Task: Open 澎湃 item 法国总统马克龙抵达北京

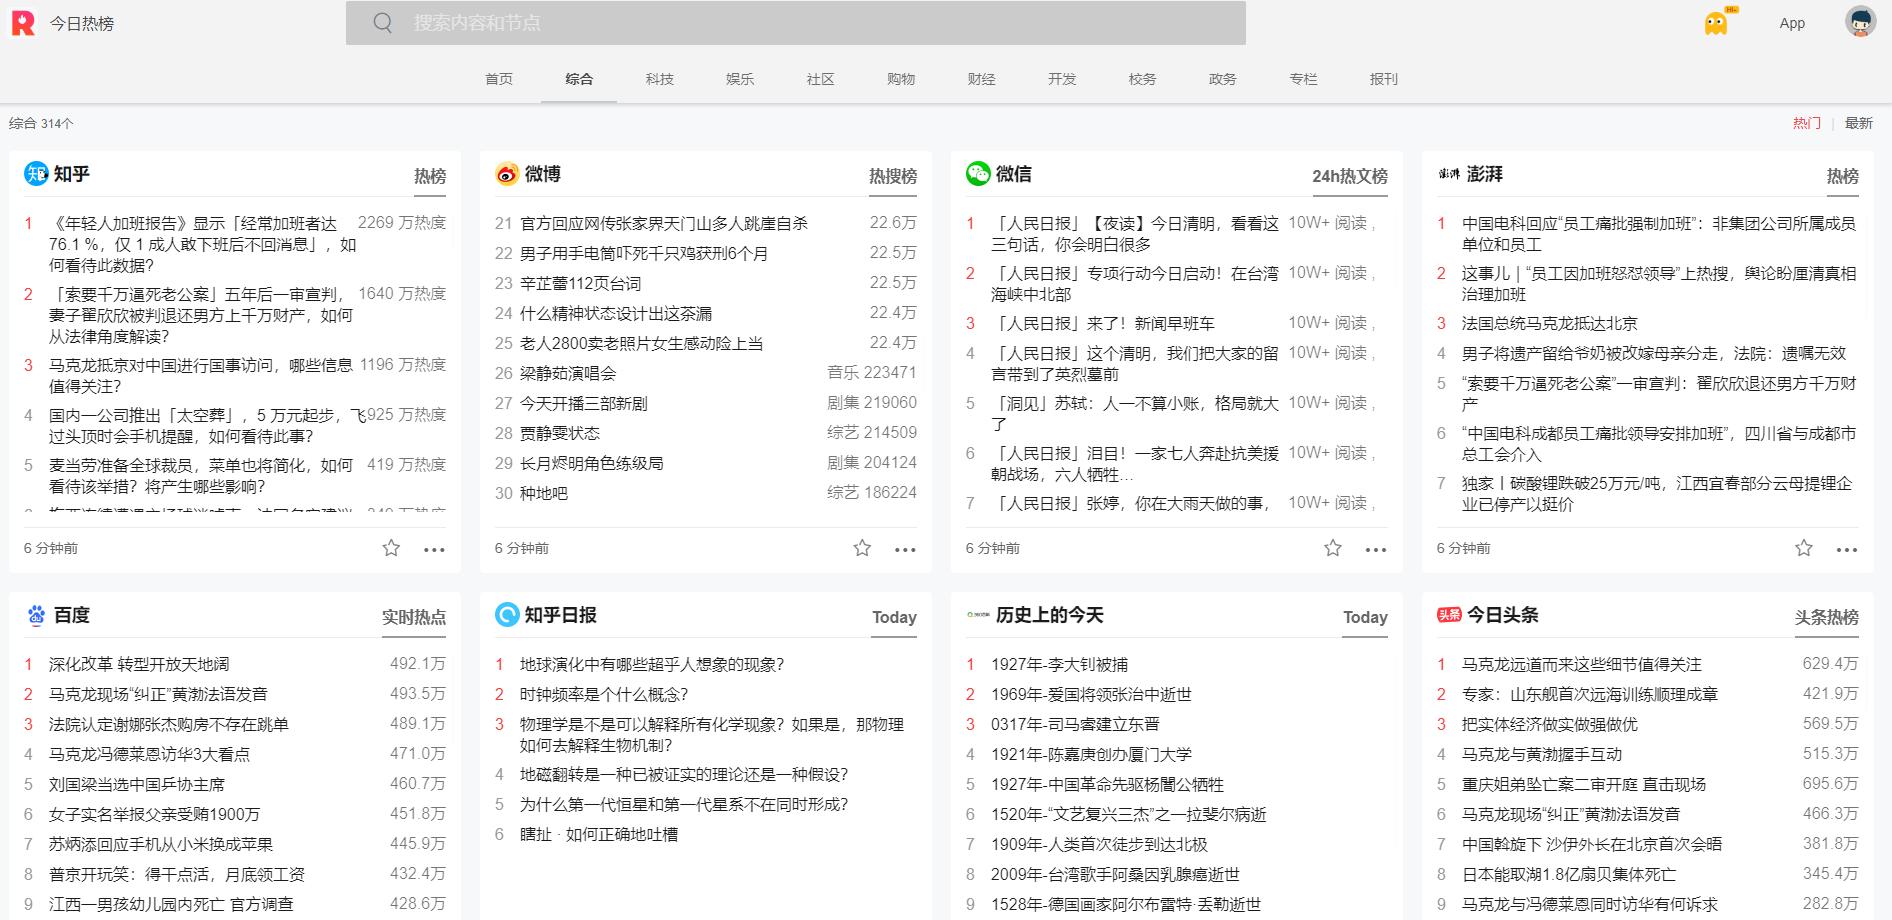Action: coord(1550,324)
